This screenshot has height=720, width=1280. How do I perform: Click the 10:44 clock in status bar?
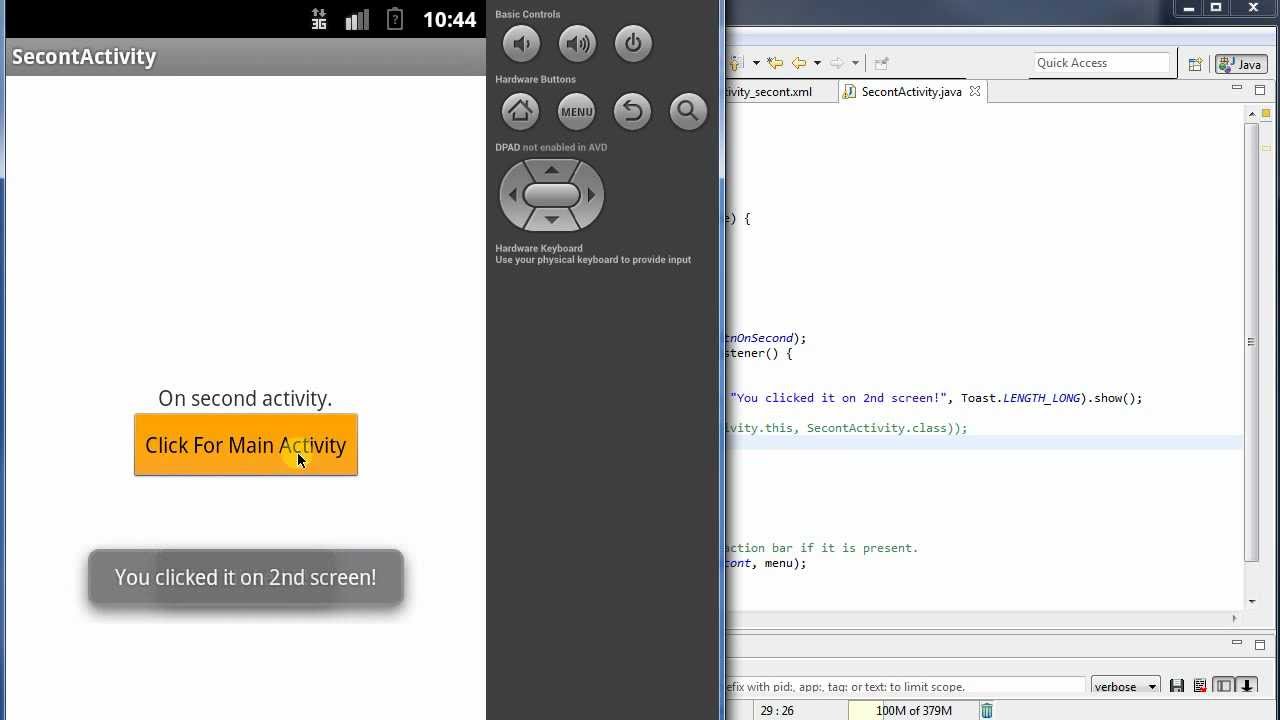click(x=449, y=19)
